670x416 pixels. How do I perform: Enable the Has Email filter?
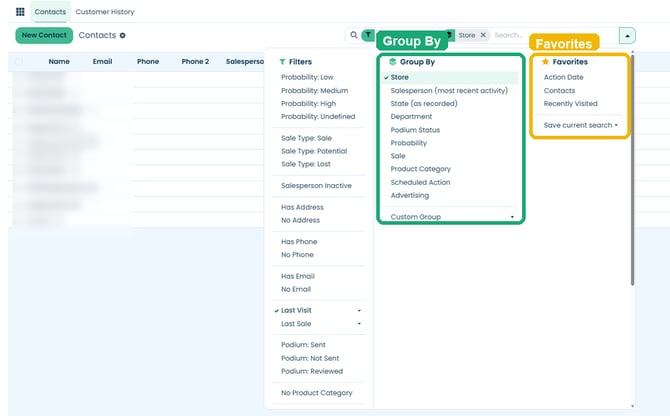pyautogui.click(x=298, y=276)
